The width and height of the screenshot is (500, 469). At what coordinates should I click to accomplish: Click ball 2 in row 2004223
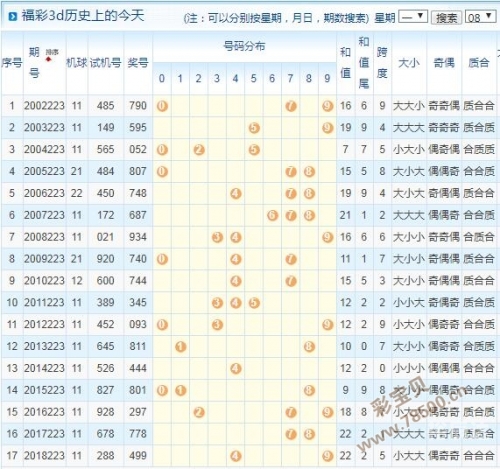pyautogui.click(x=199, y=150)
